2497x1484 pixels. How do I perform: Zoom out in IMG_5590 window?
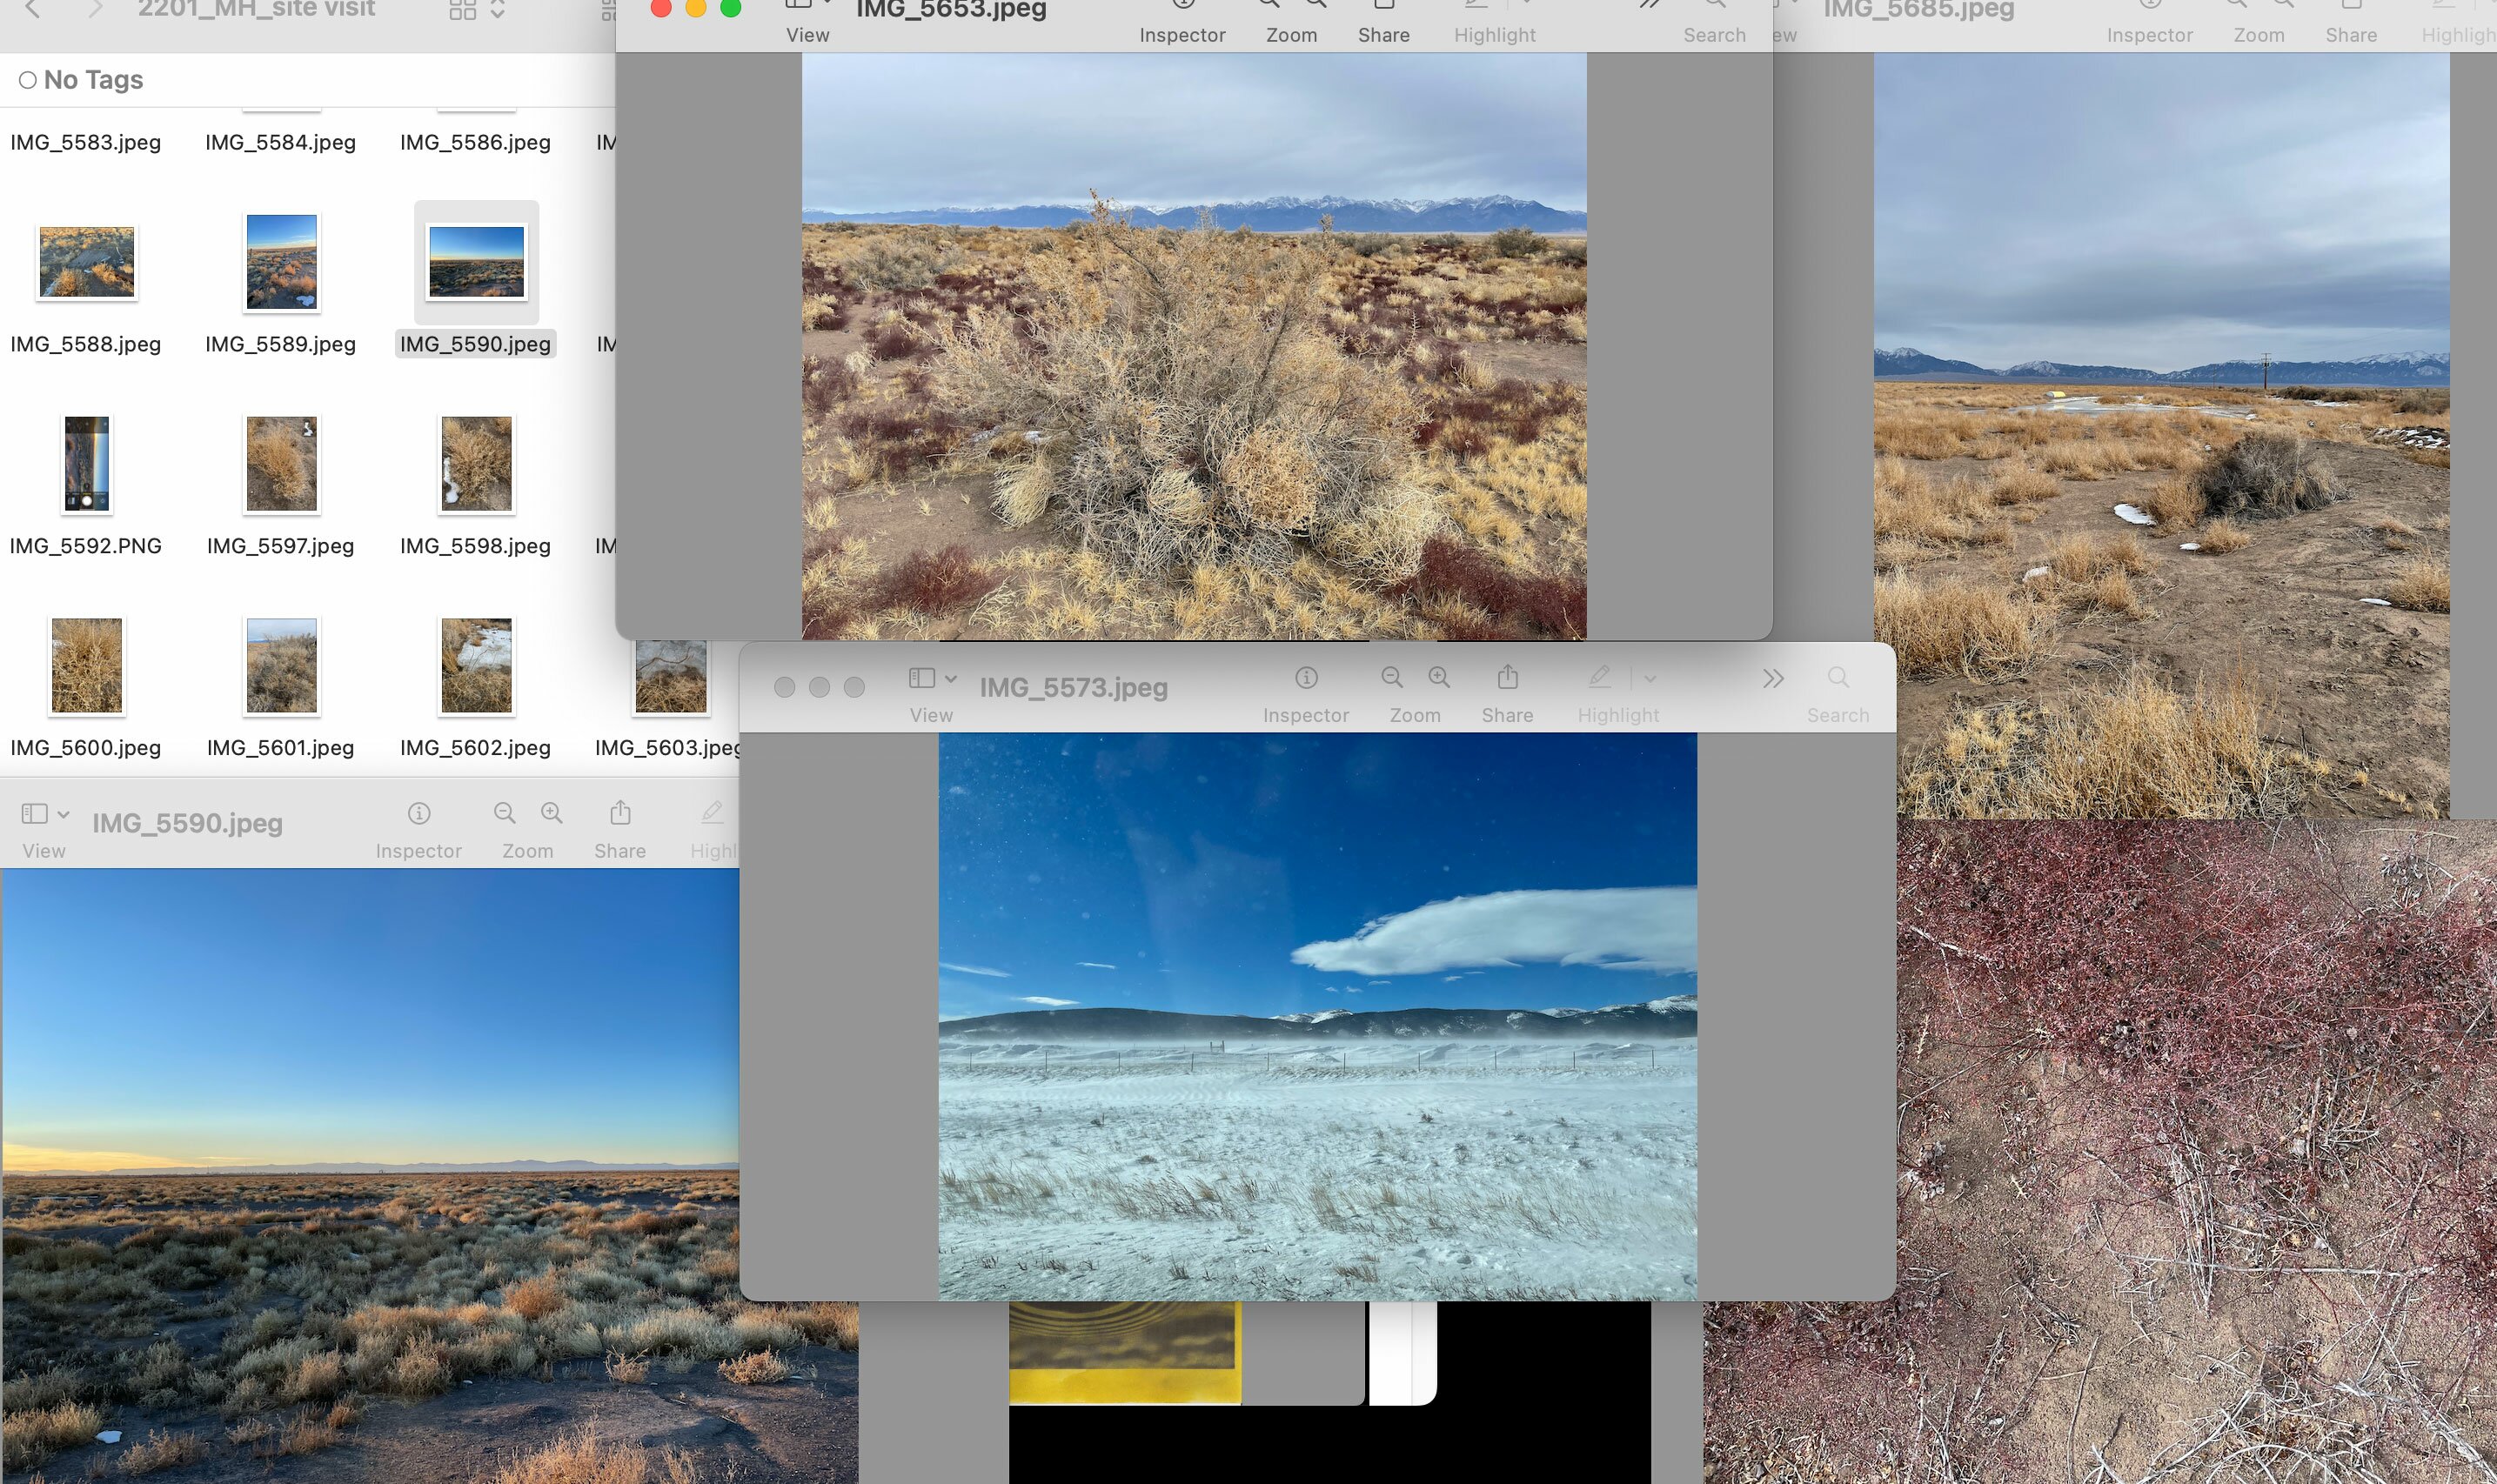click(x=504, y=814)
